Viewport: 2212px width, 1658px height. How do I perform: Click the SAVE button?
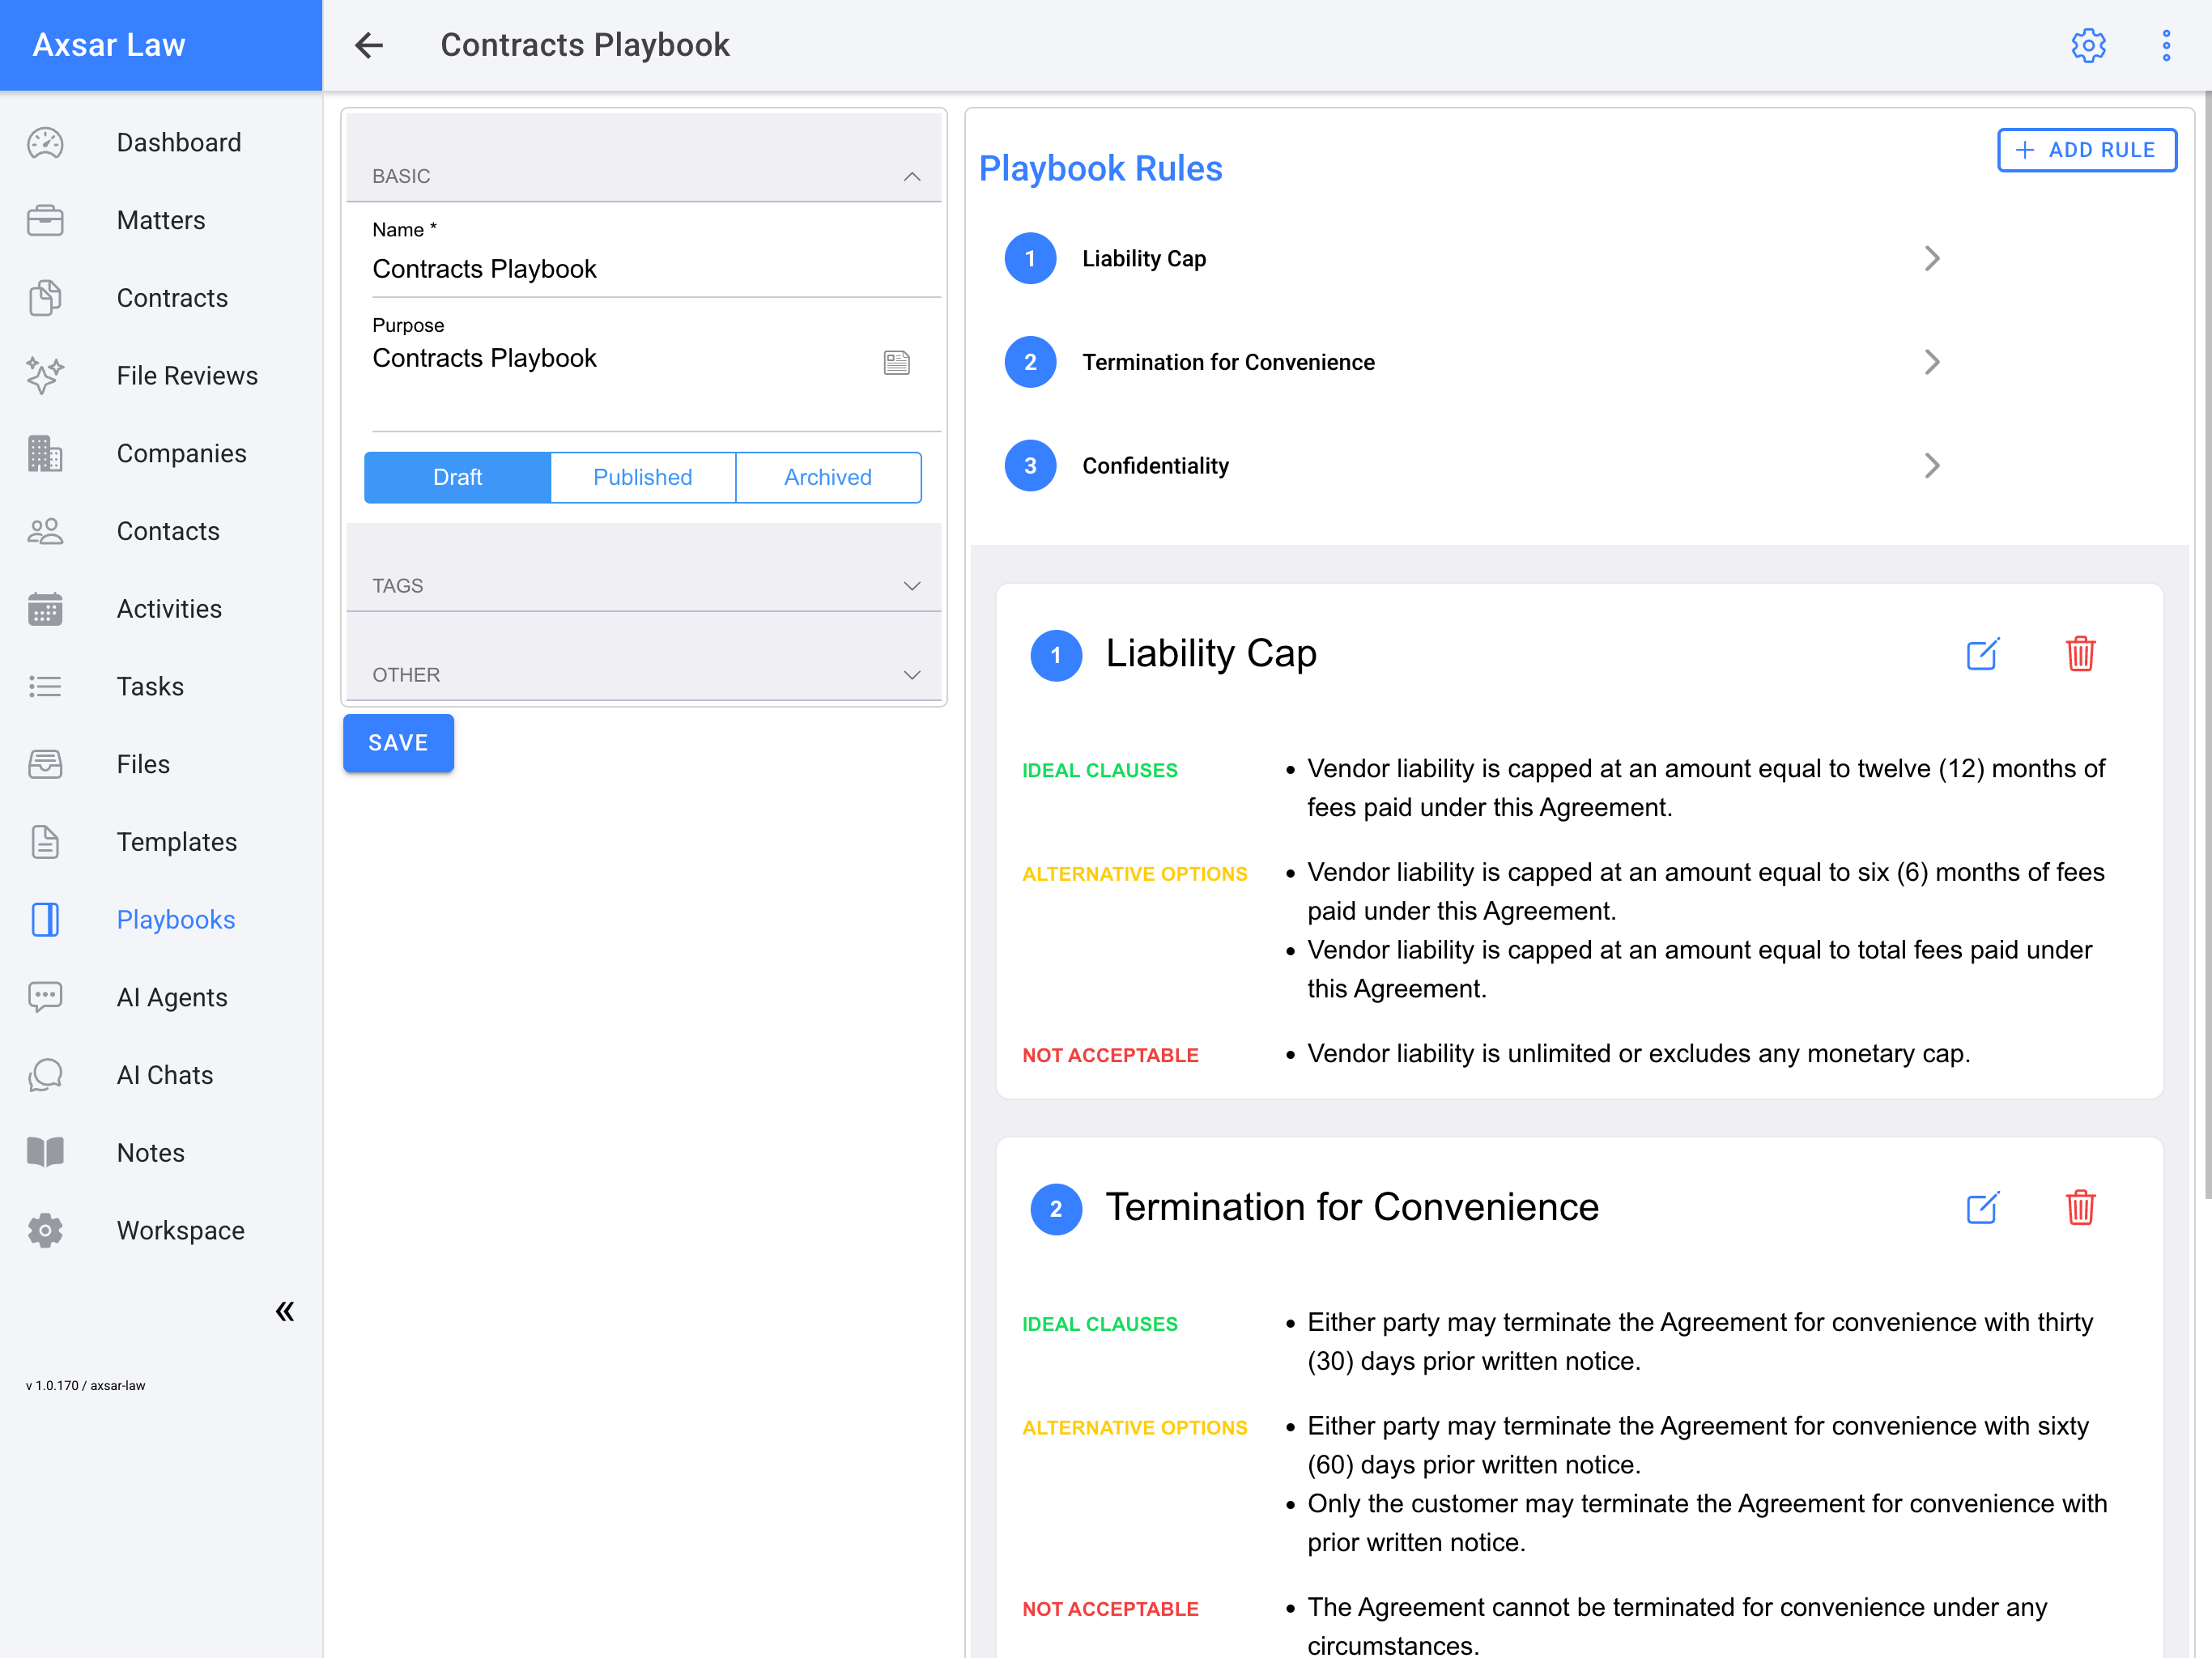398,743
